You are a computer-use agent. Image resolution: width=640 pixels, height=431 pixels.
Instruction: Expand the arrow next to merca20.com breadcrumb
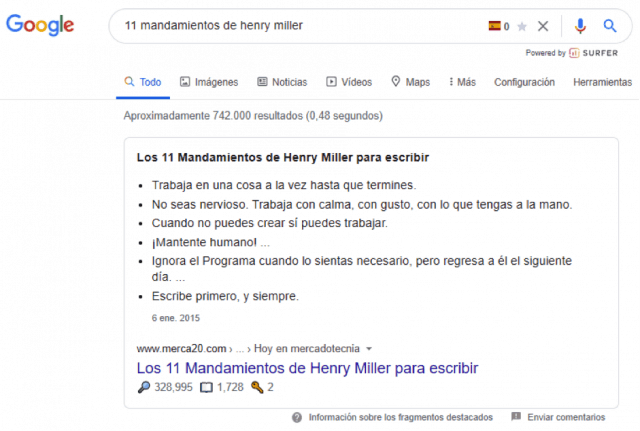coord(369,349)
